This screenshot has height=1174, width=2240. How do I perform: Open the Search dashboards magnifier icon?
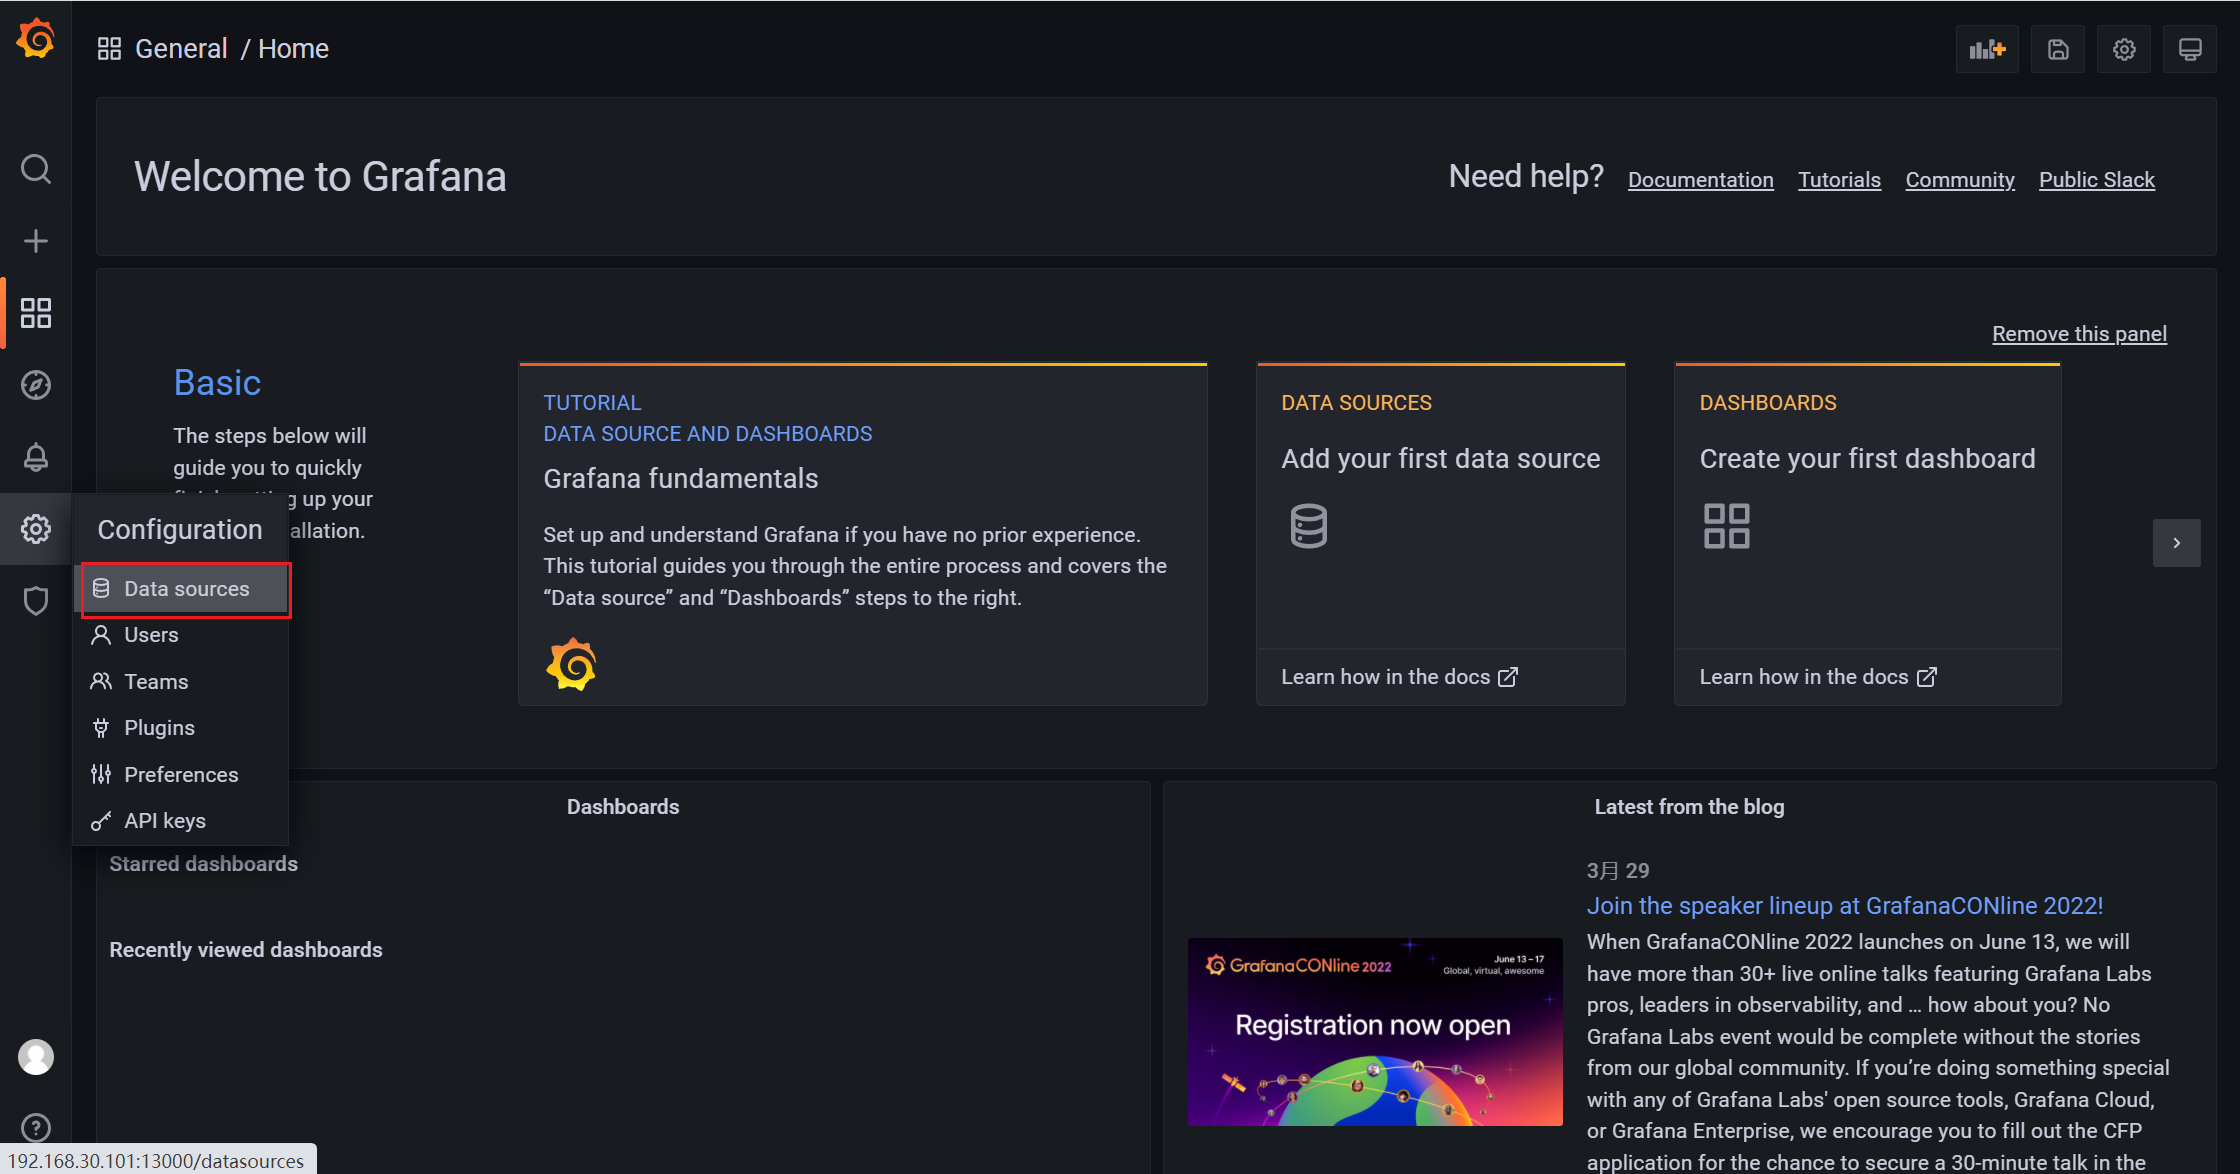(36, 169)
